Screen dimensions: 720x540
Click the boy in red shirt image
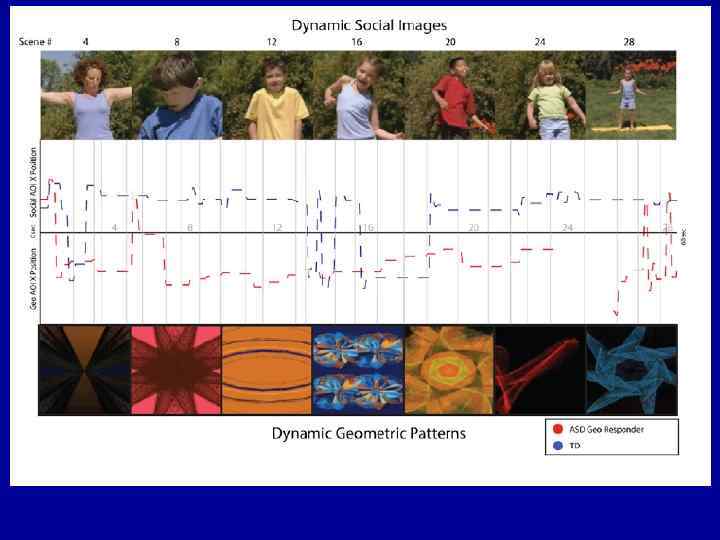(x=450, y=95)
